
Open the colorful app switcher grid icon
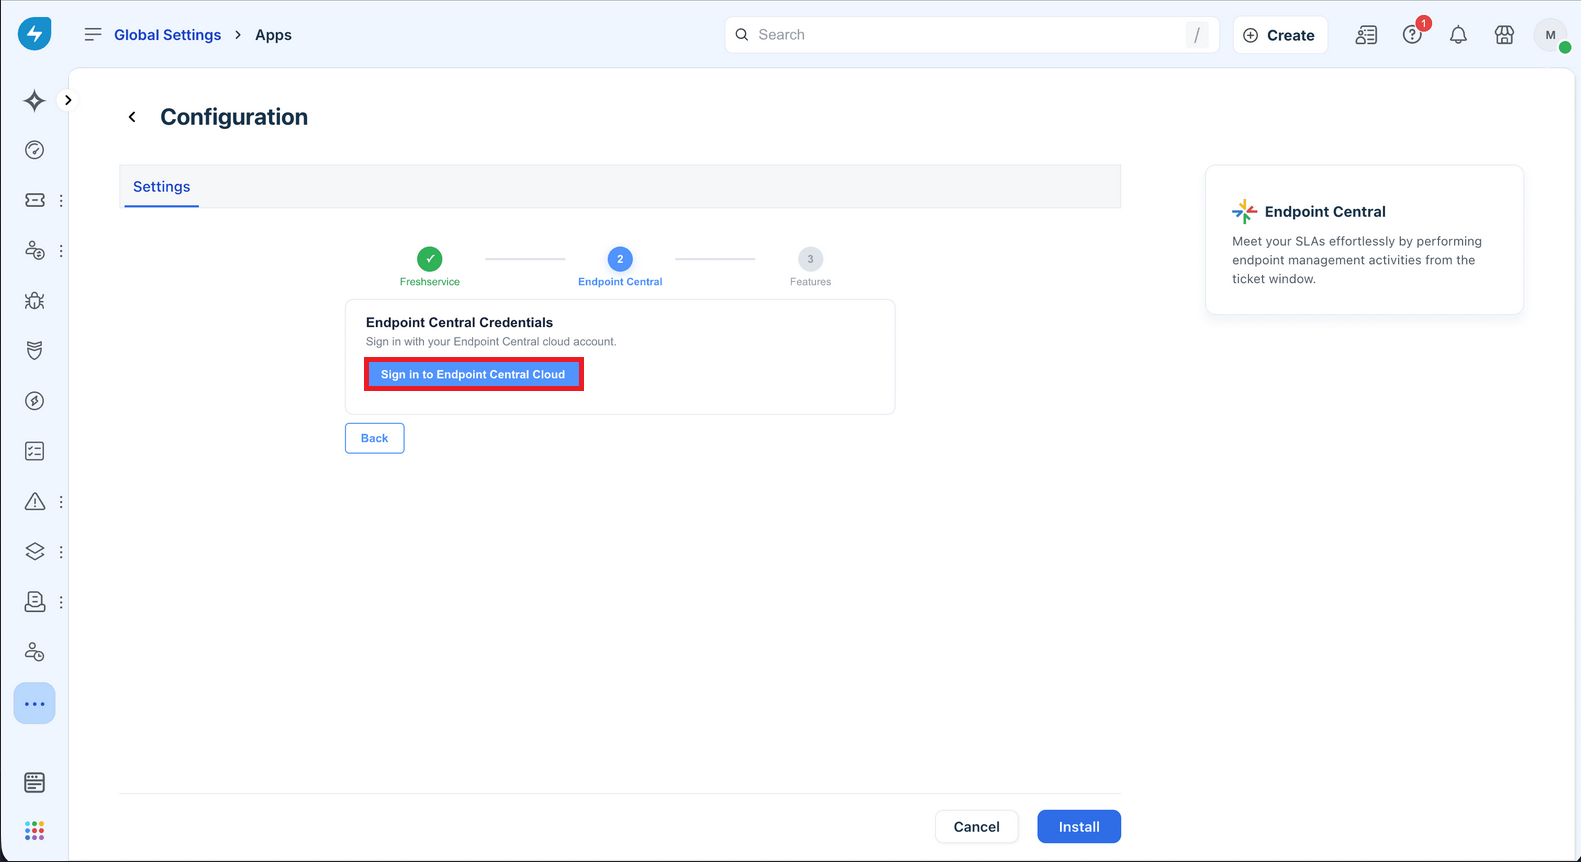pyautogui.click(x=34, y=831)
